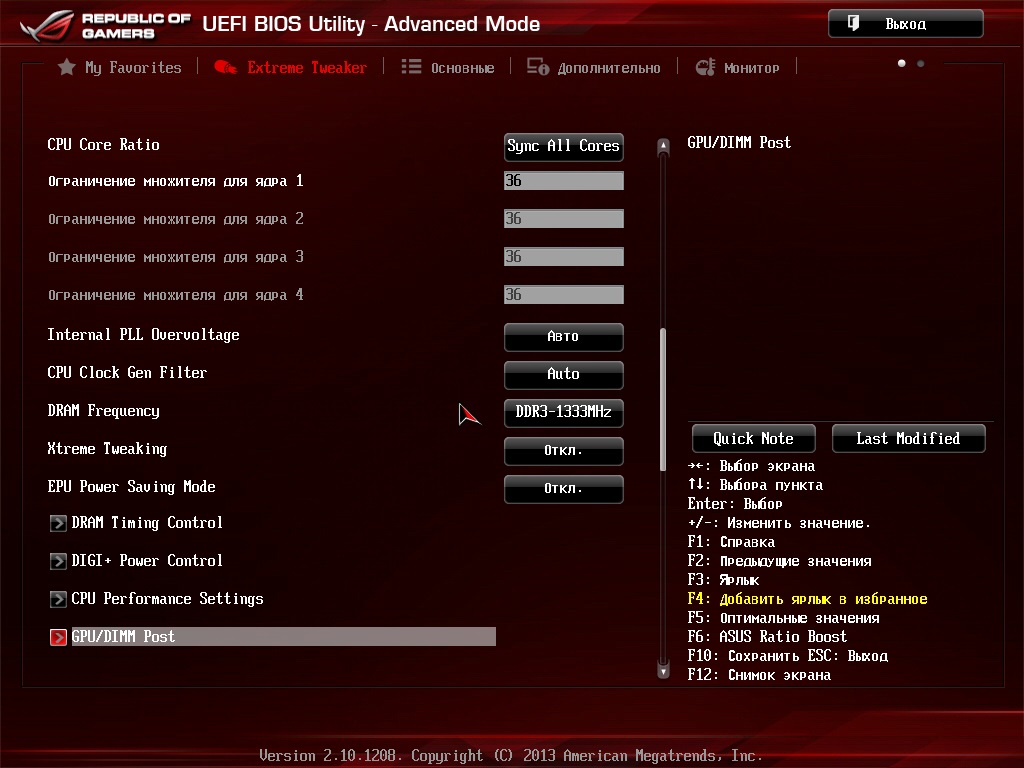The height and width of the screenshot is (768, 1024).
Task: Click the vertical scrollbar thumb
Action: tap(663, 399)
